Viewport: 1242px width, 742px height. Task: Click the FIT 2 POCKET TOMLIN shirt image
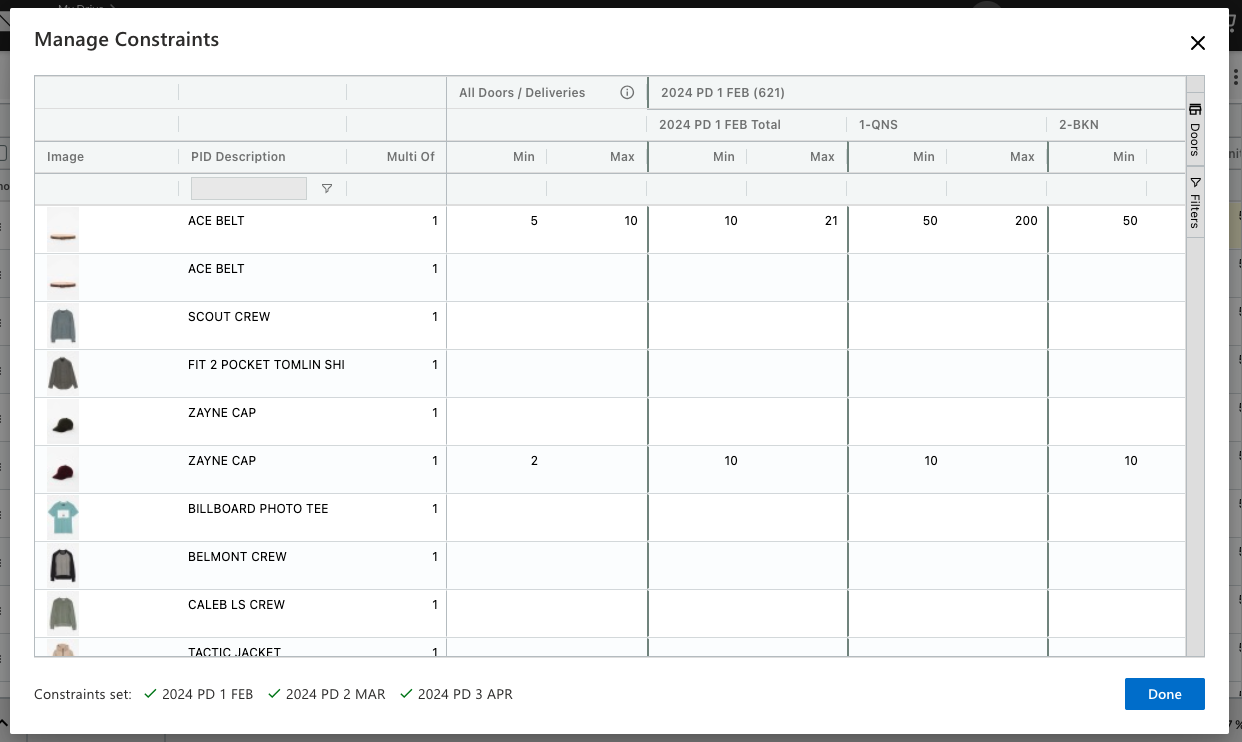(x=63, y=374)
